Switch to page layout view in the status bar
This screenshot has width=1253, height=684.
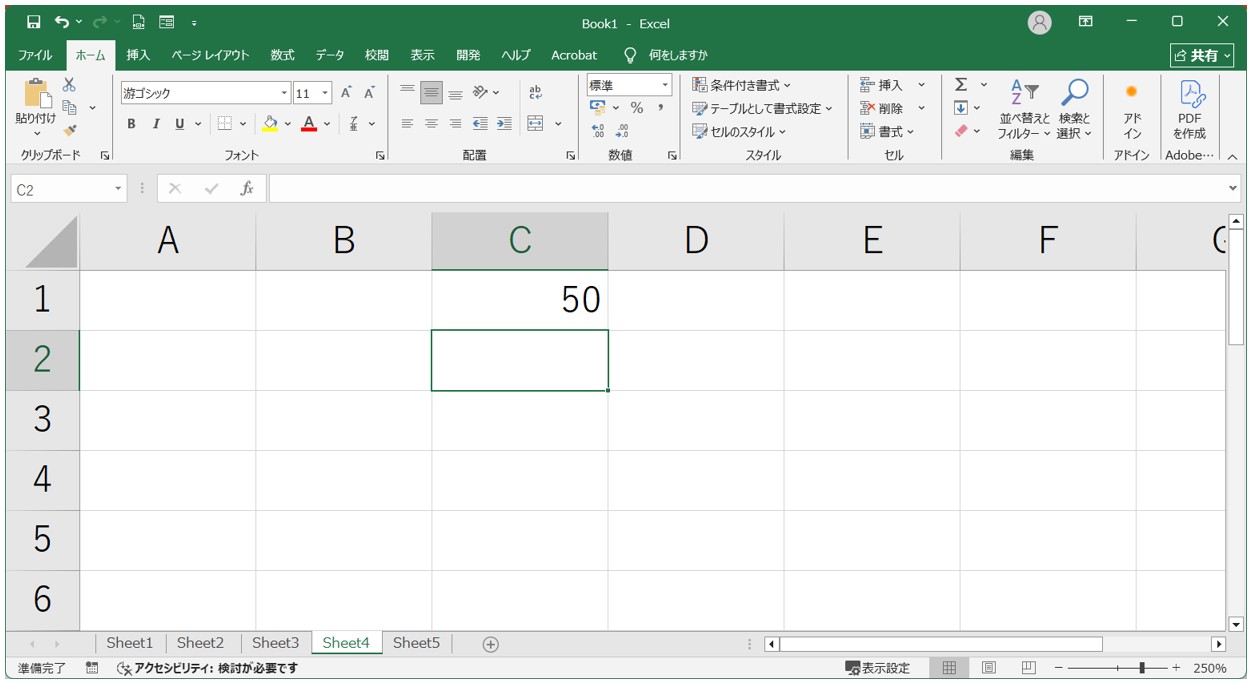click(x=988, y=668)
